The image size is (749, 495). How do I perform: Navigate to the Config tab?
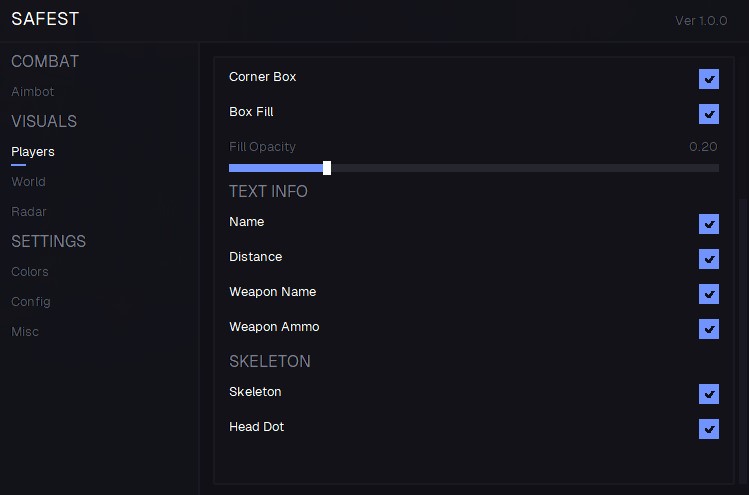click(x=31, y=302)
